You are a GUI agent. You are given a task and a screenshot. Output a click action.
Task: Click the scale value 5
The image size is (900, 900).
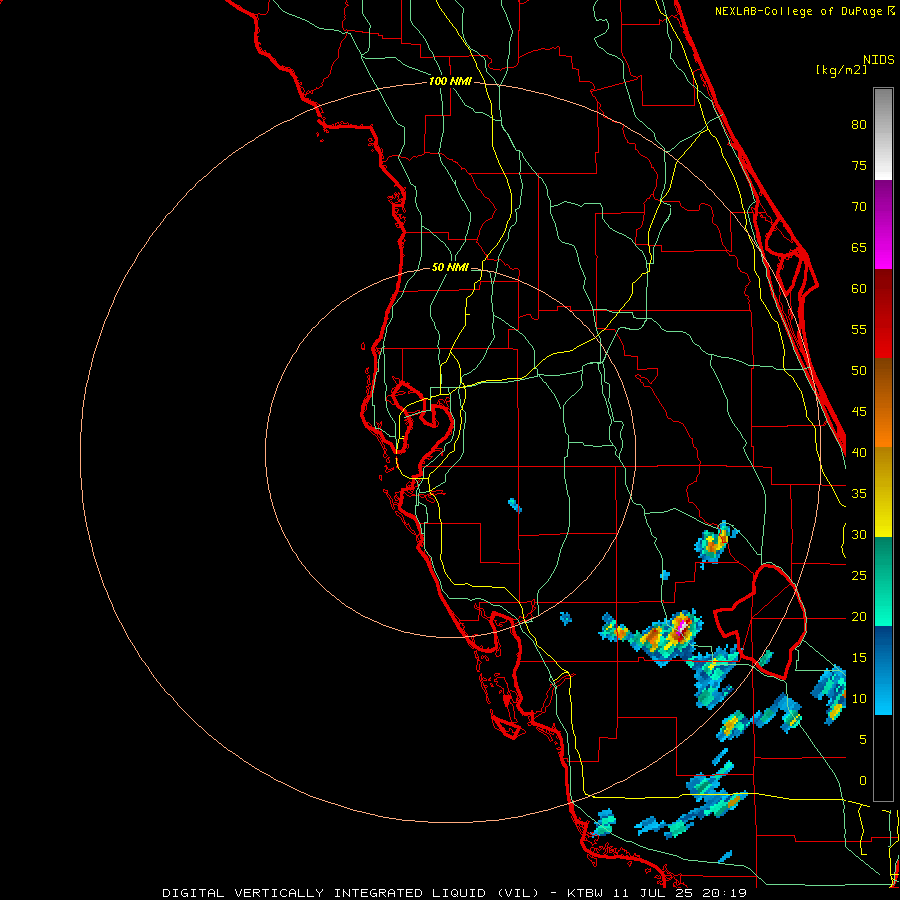tap(863, 740)
